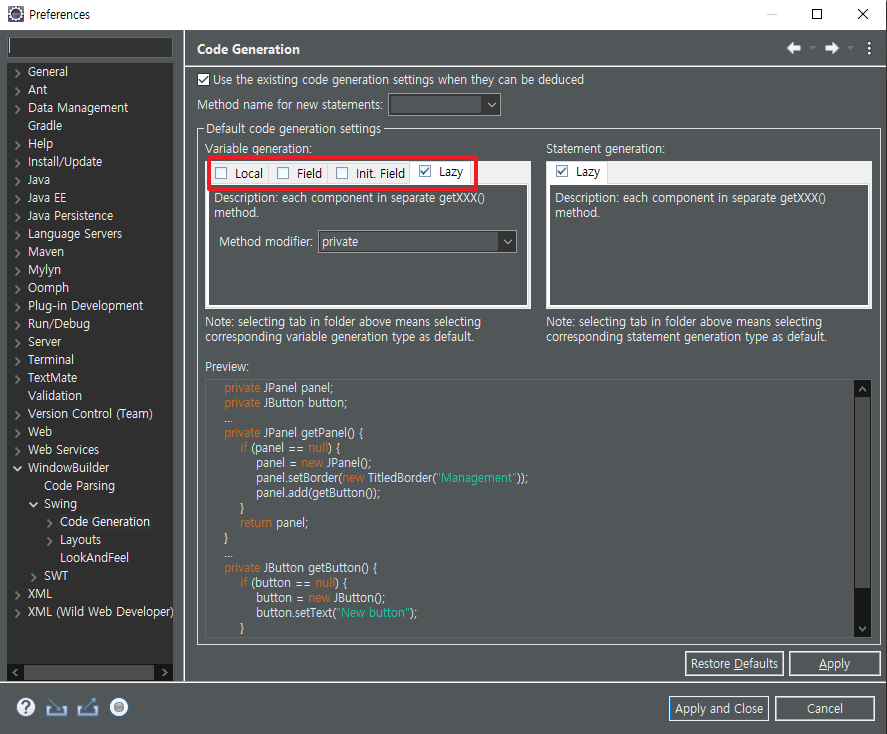Open Method name for new statements combo
This screenshot has height=734, width=887.
(445, 105)
